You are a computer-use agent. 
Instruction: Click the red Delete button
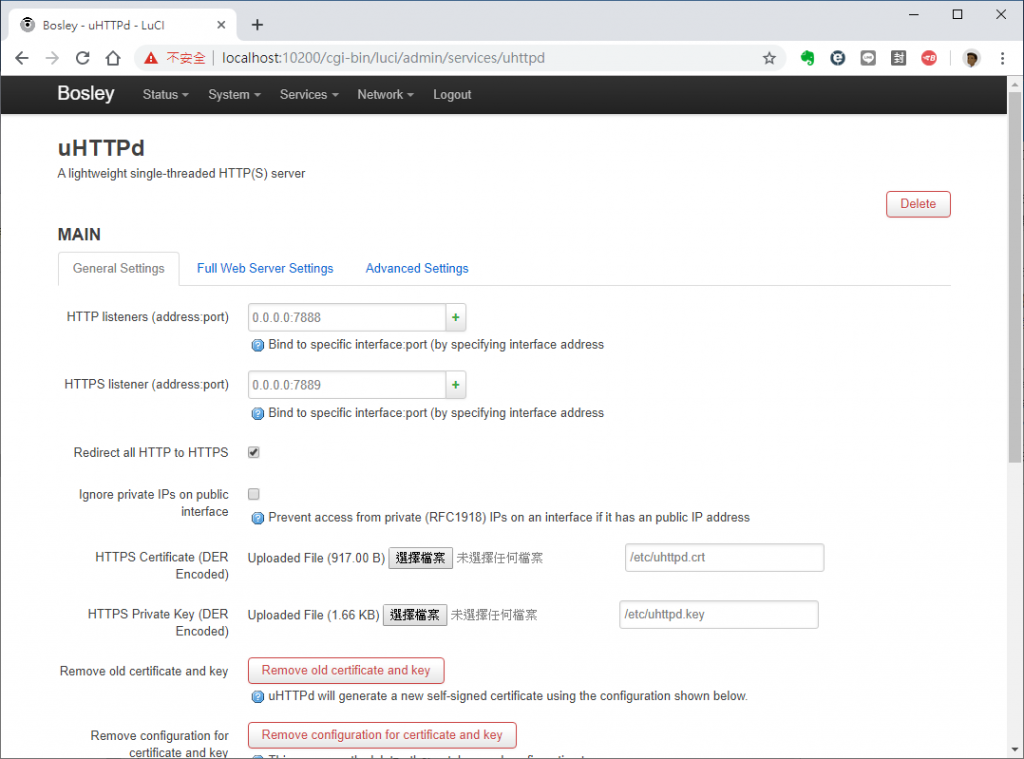click(x=918, y=204)
